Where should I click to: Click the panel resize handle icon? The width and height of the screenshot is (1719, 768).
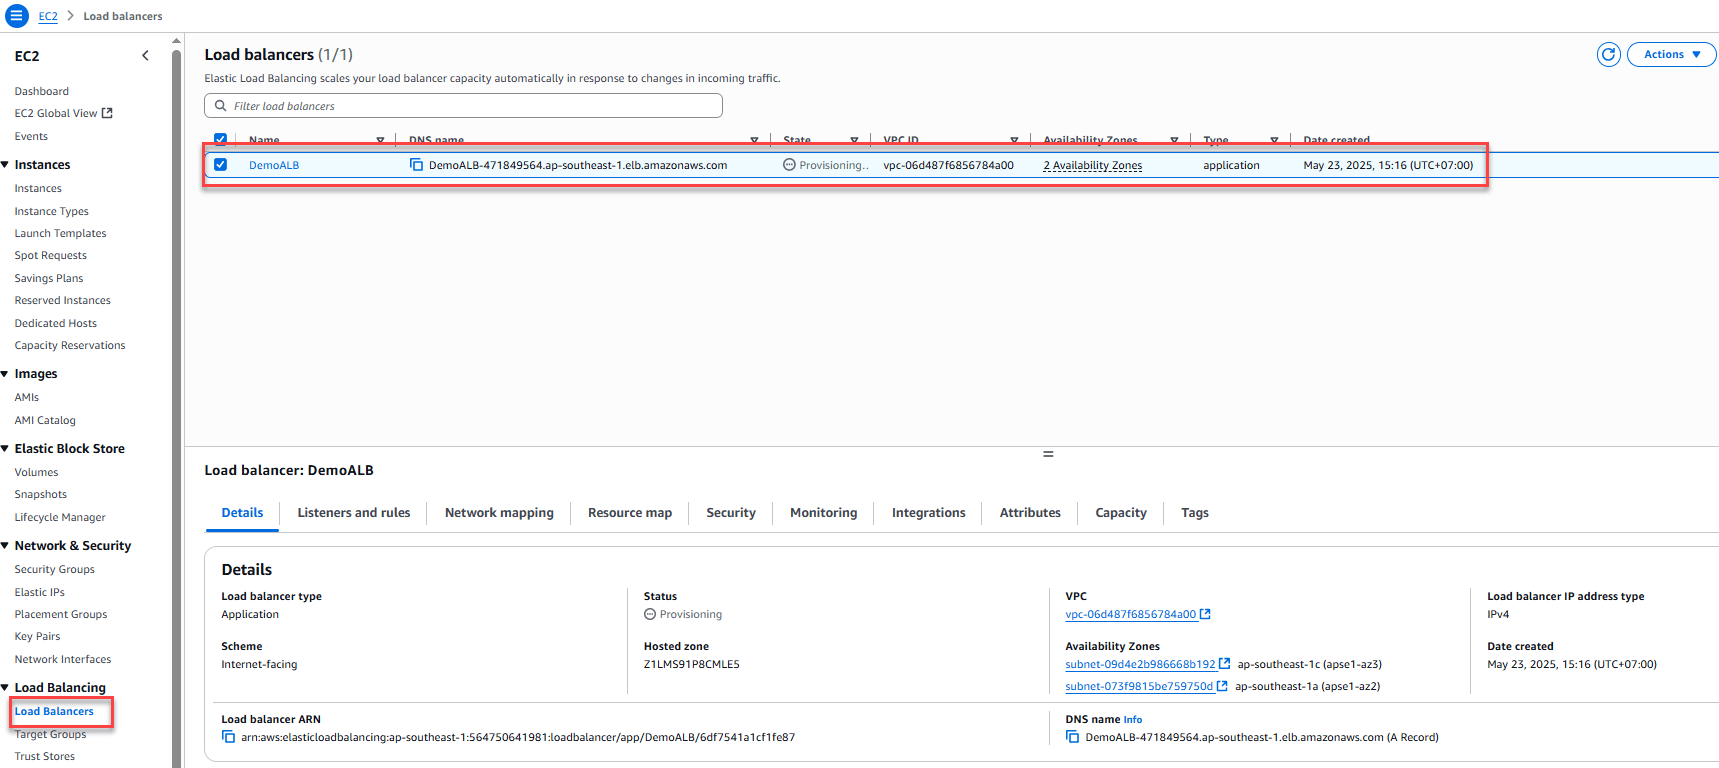click(x=1048, y=454)
